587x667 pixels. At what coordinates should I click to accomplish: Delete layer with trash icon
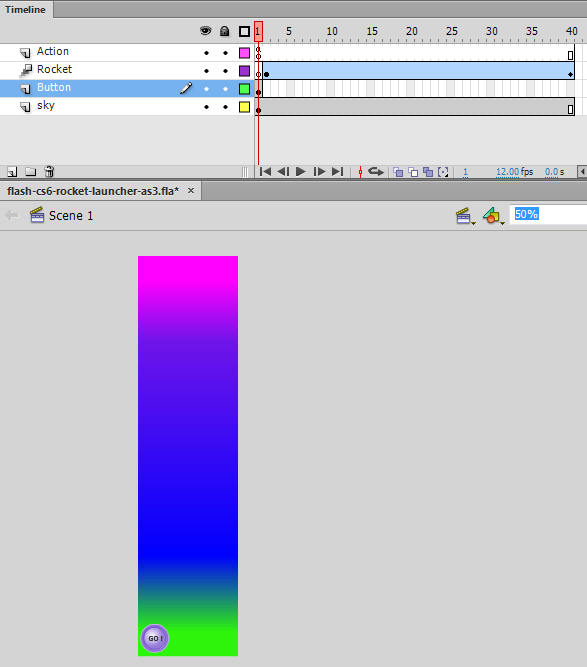[x=49, y=171]
